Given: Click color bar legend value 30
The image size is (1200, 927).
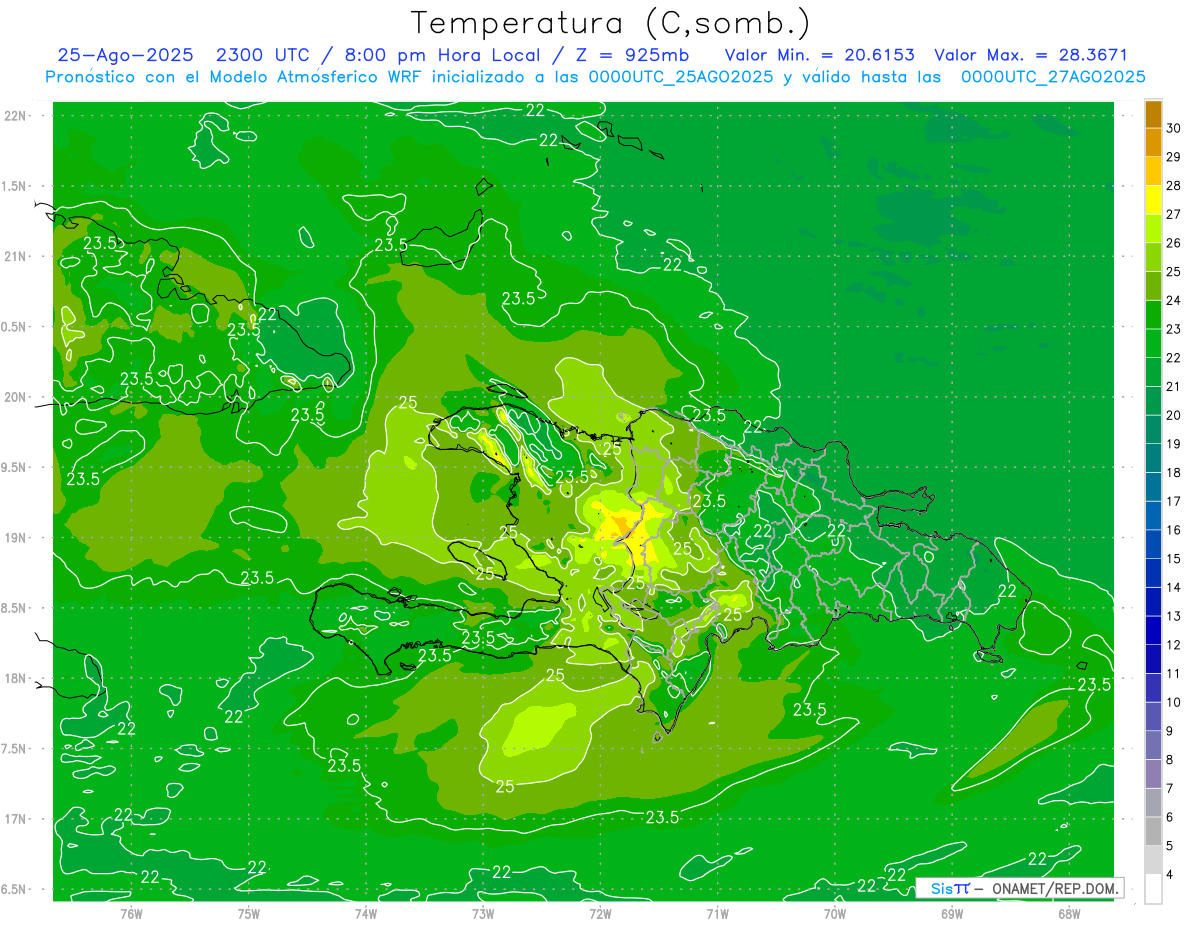Looking at the screenshot, I should [1174, 128].
